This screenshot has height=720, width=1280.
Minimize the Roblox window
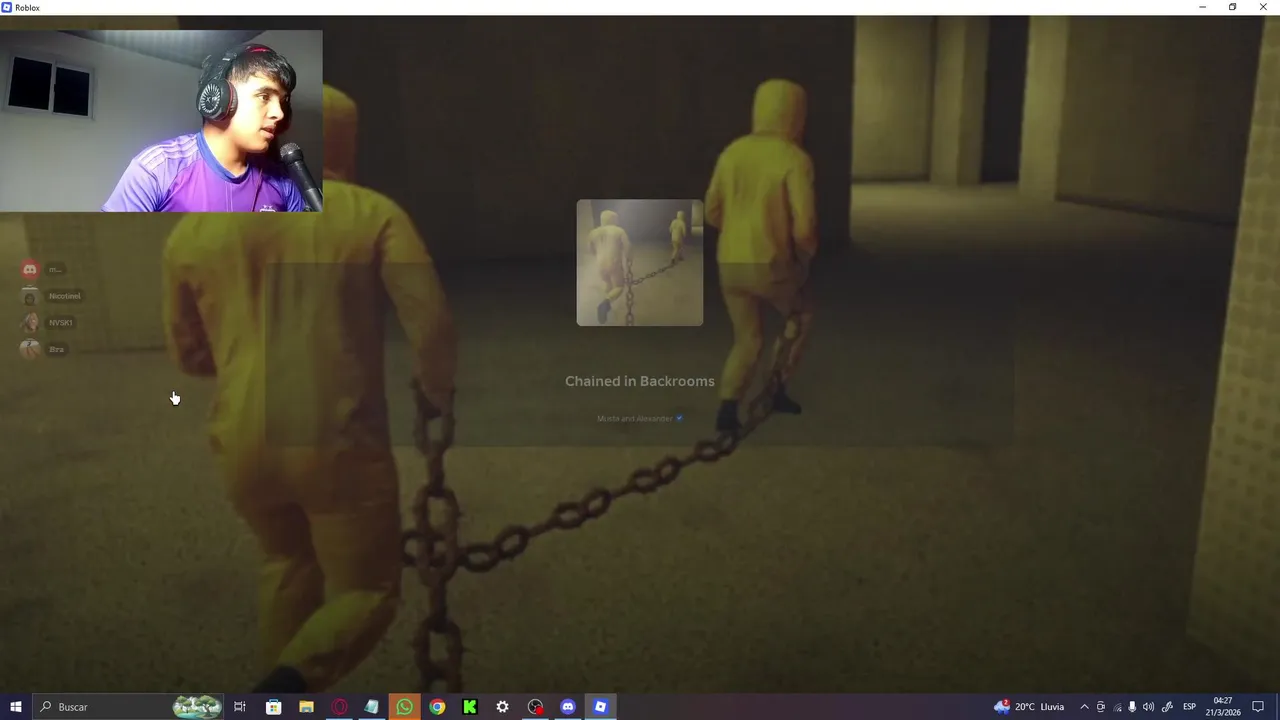point(1202,7)
